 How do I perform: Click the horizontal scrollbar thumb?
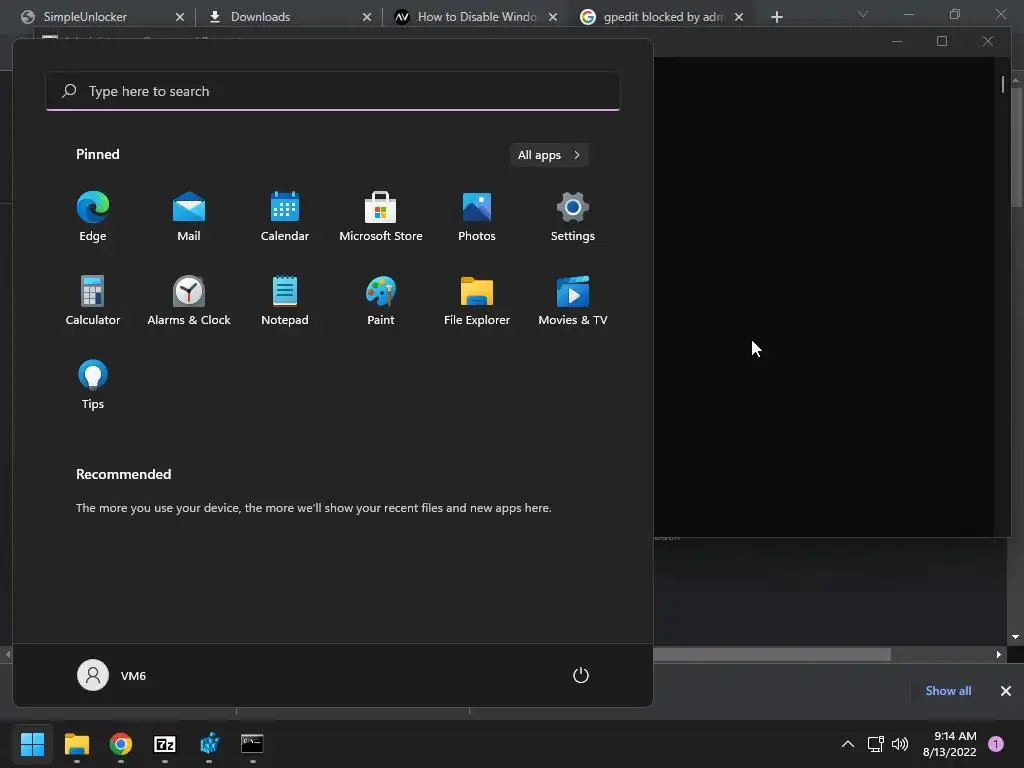772,654
